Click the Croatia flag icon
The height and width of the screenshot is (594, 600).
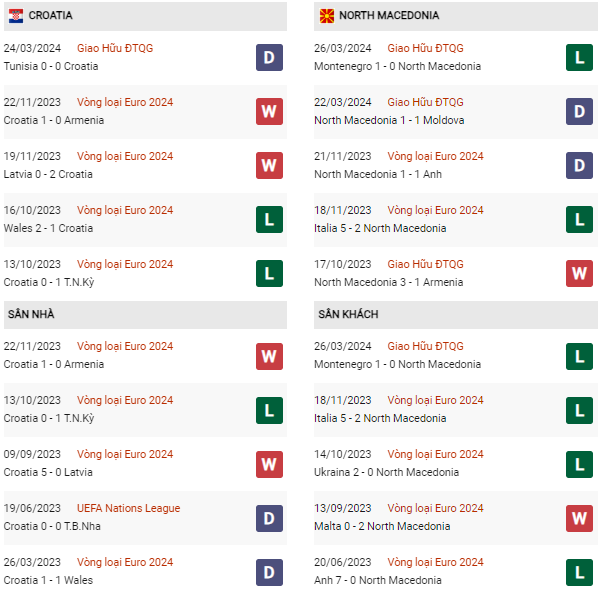tap(16, 16)
